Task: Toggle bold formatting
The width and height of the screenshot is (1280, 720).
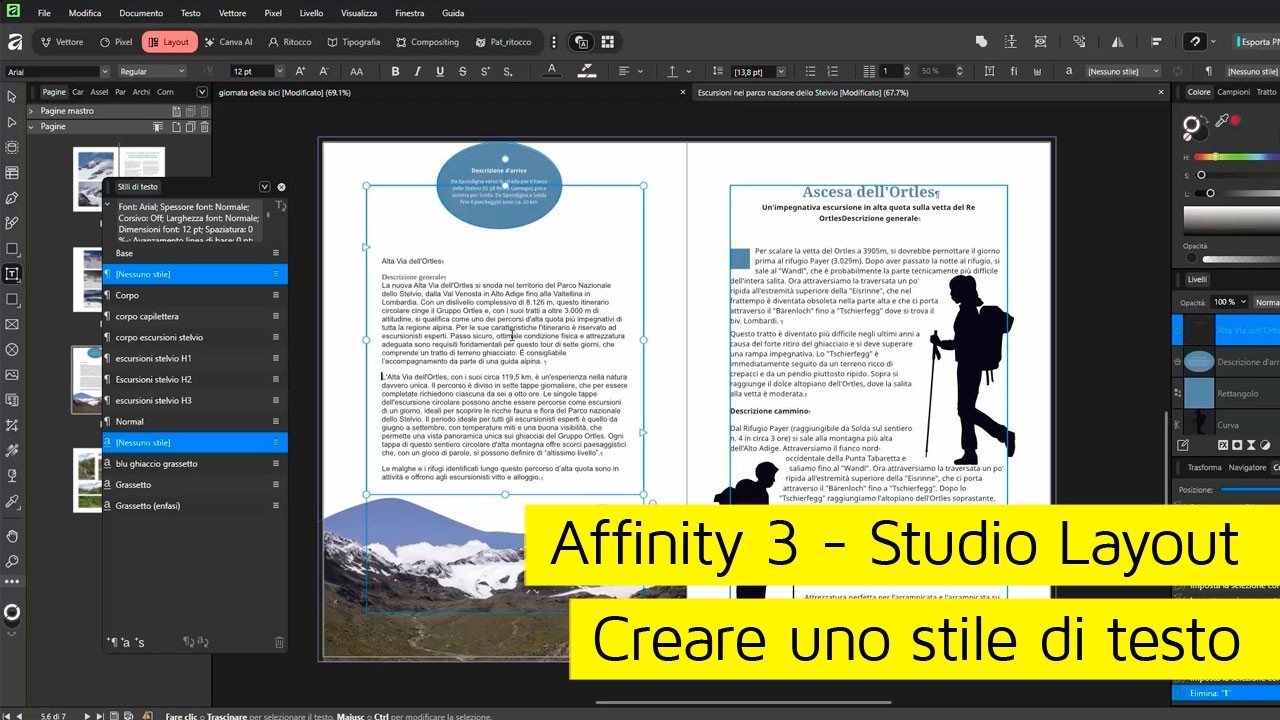Action: coord(395,72)
